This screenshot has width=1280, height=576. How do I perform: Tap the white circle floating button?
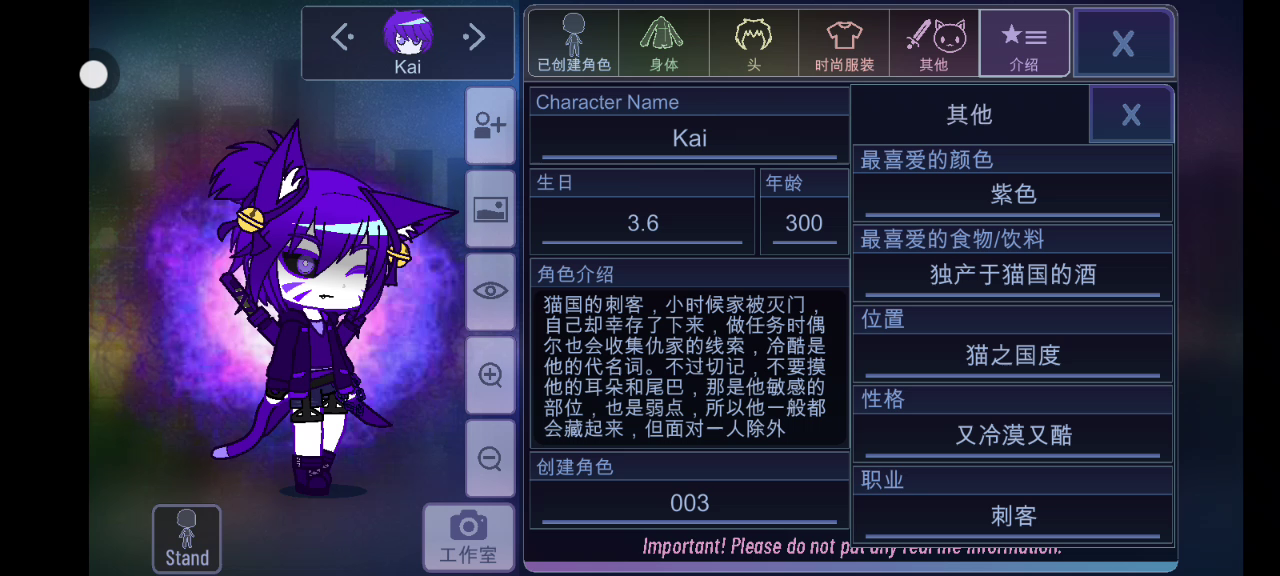(94, 74)
